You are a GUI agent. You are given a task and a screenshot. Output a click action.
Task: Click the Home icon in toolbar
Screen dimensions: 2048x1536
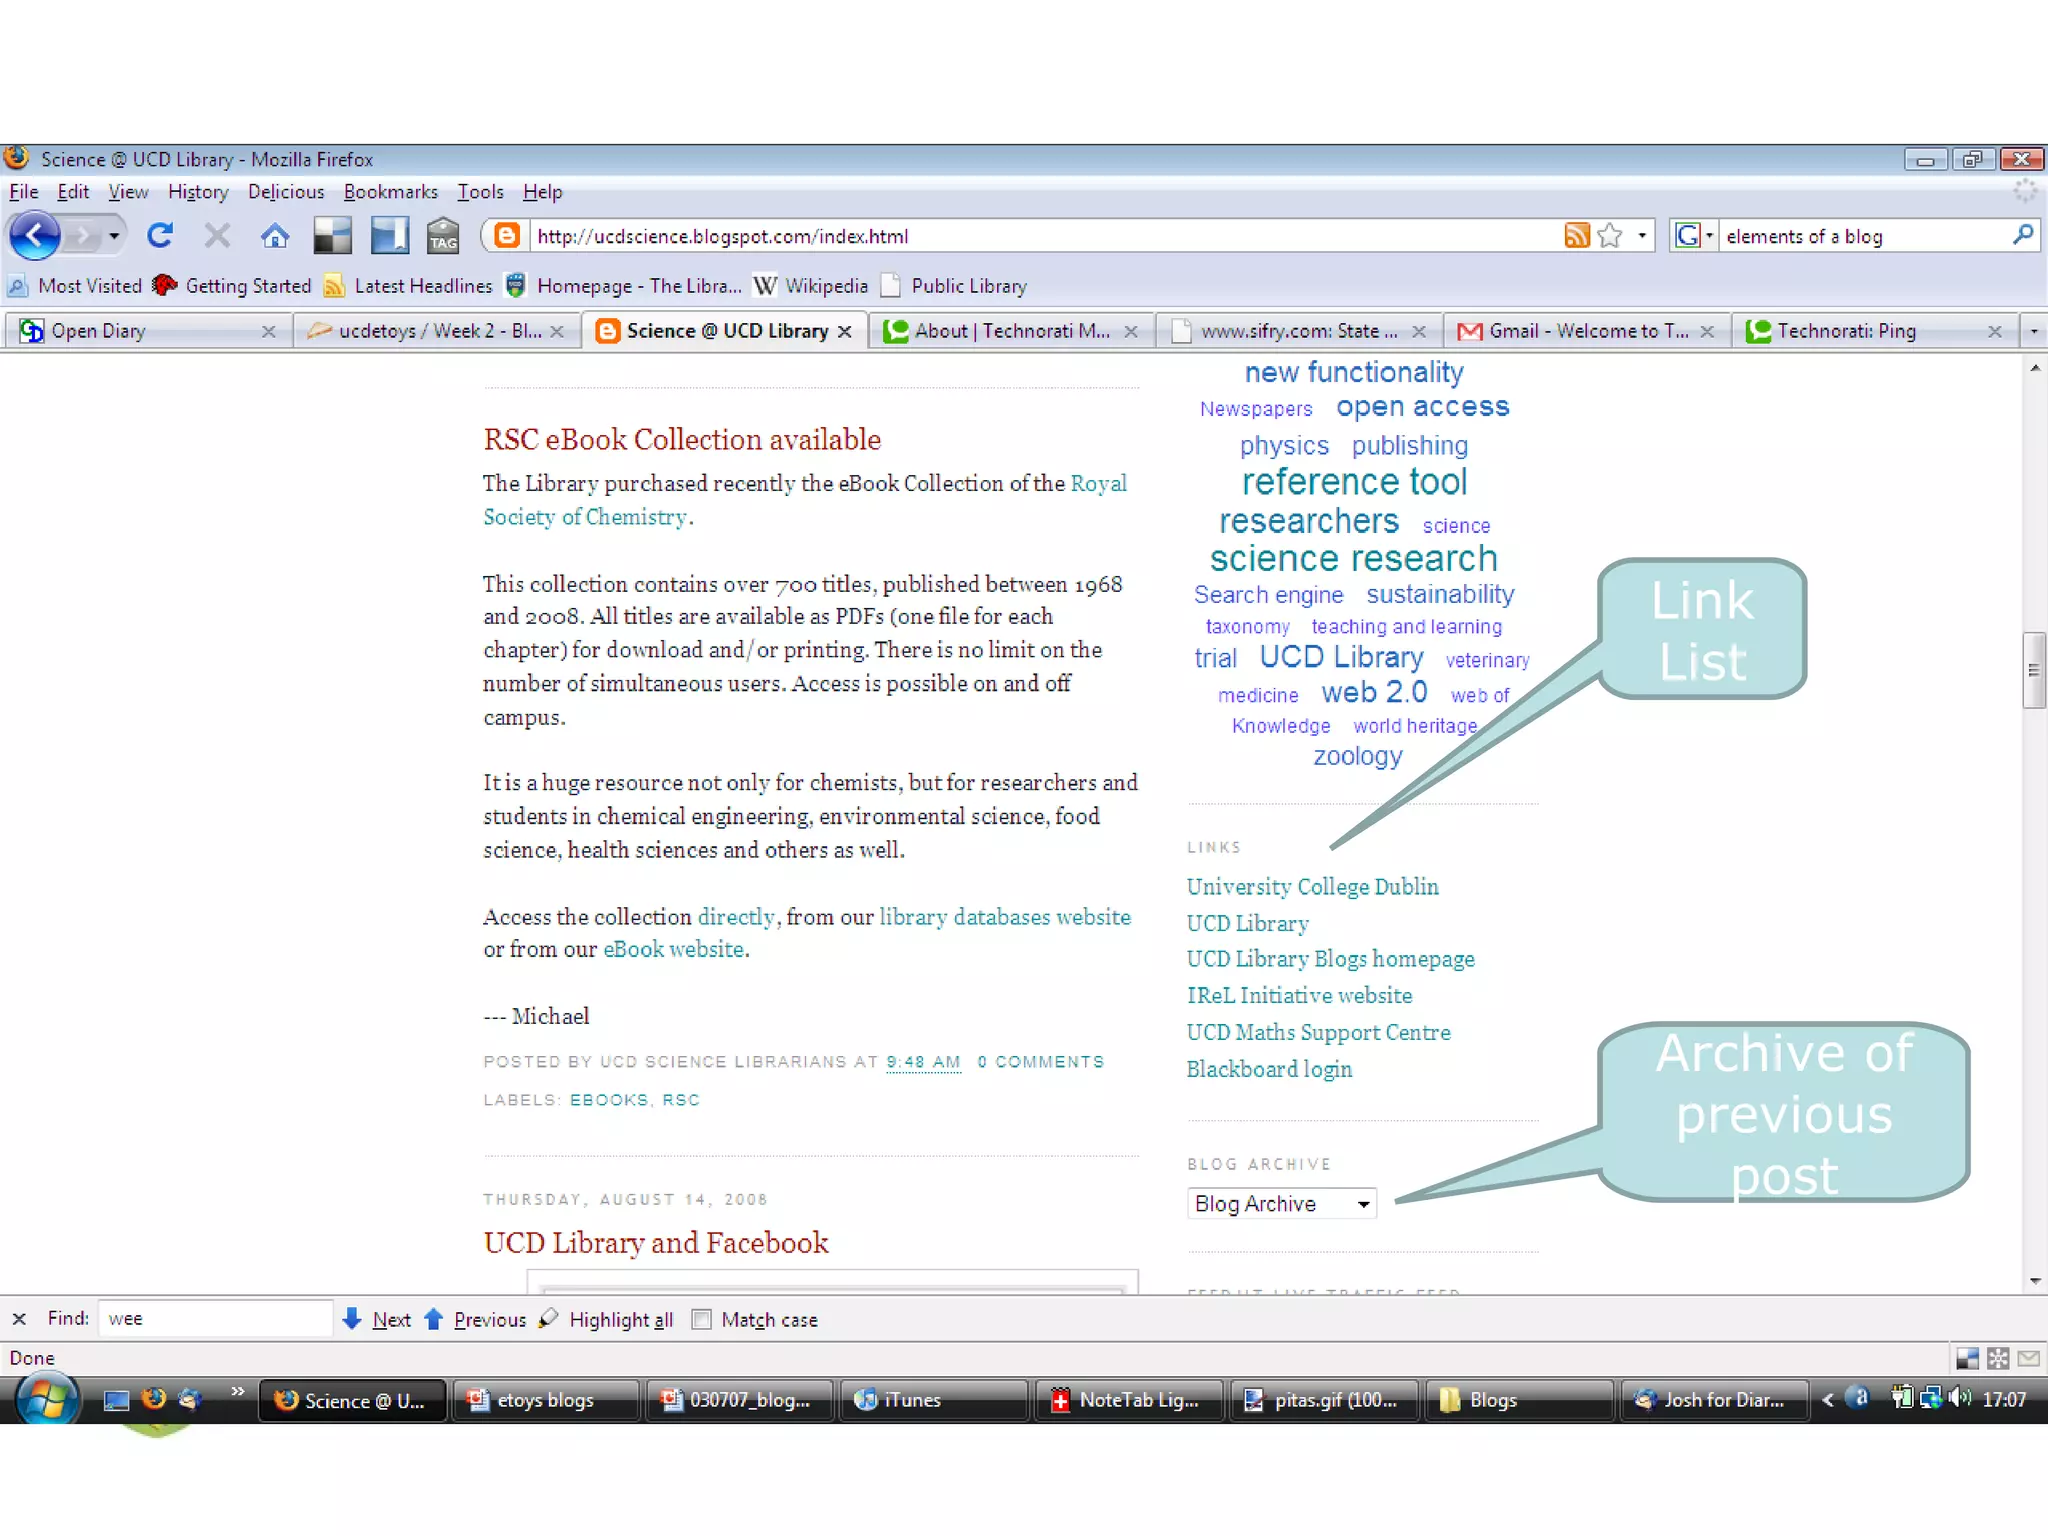click(x=275, y=236)
